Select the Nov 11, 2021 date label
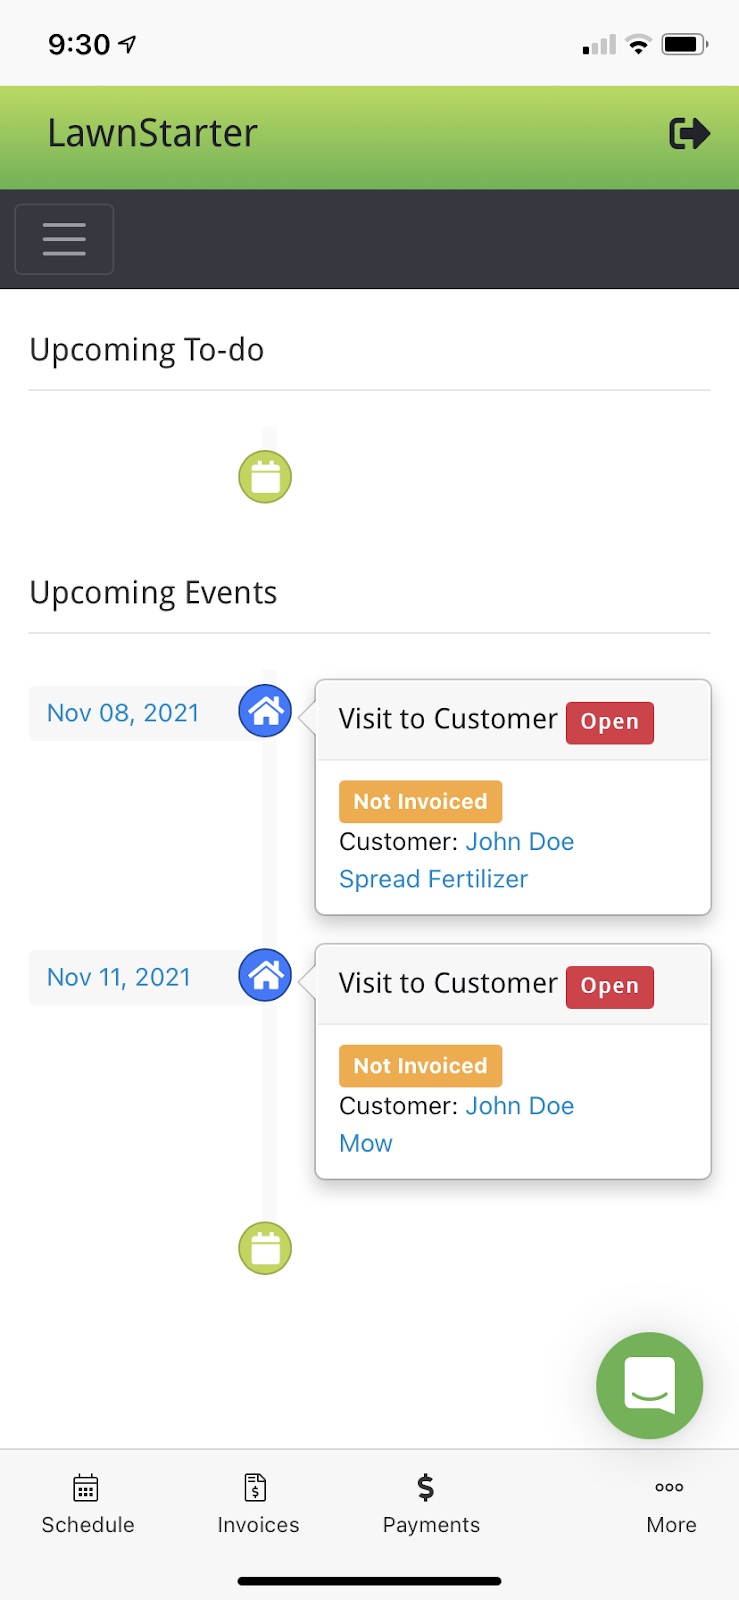The image size is (739, 1600). coord(119,977)
